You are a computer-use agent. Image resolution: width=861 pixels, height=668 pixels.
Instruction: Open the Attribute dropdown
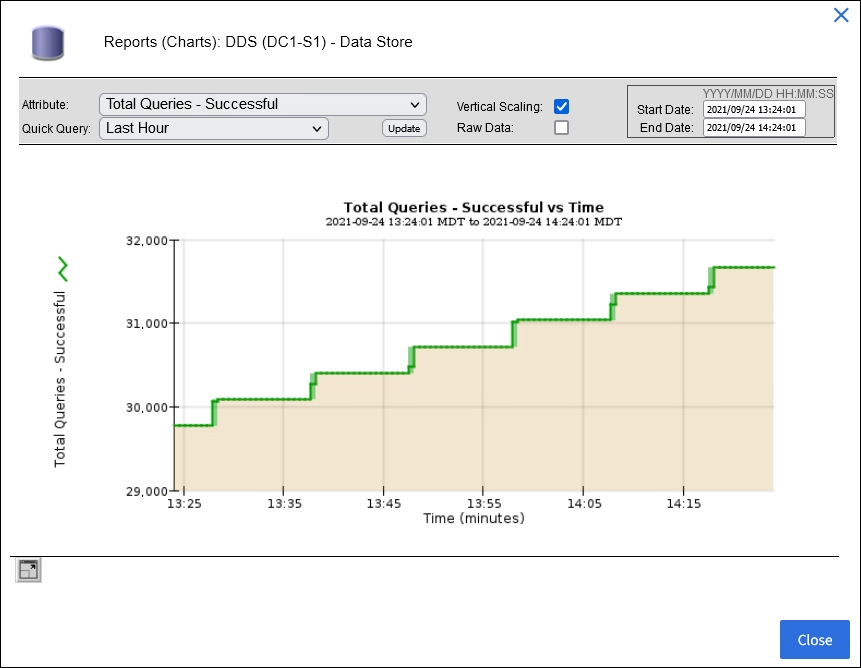point(263,104)
